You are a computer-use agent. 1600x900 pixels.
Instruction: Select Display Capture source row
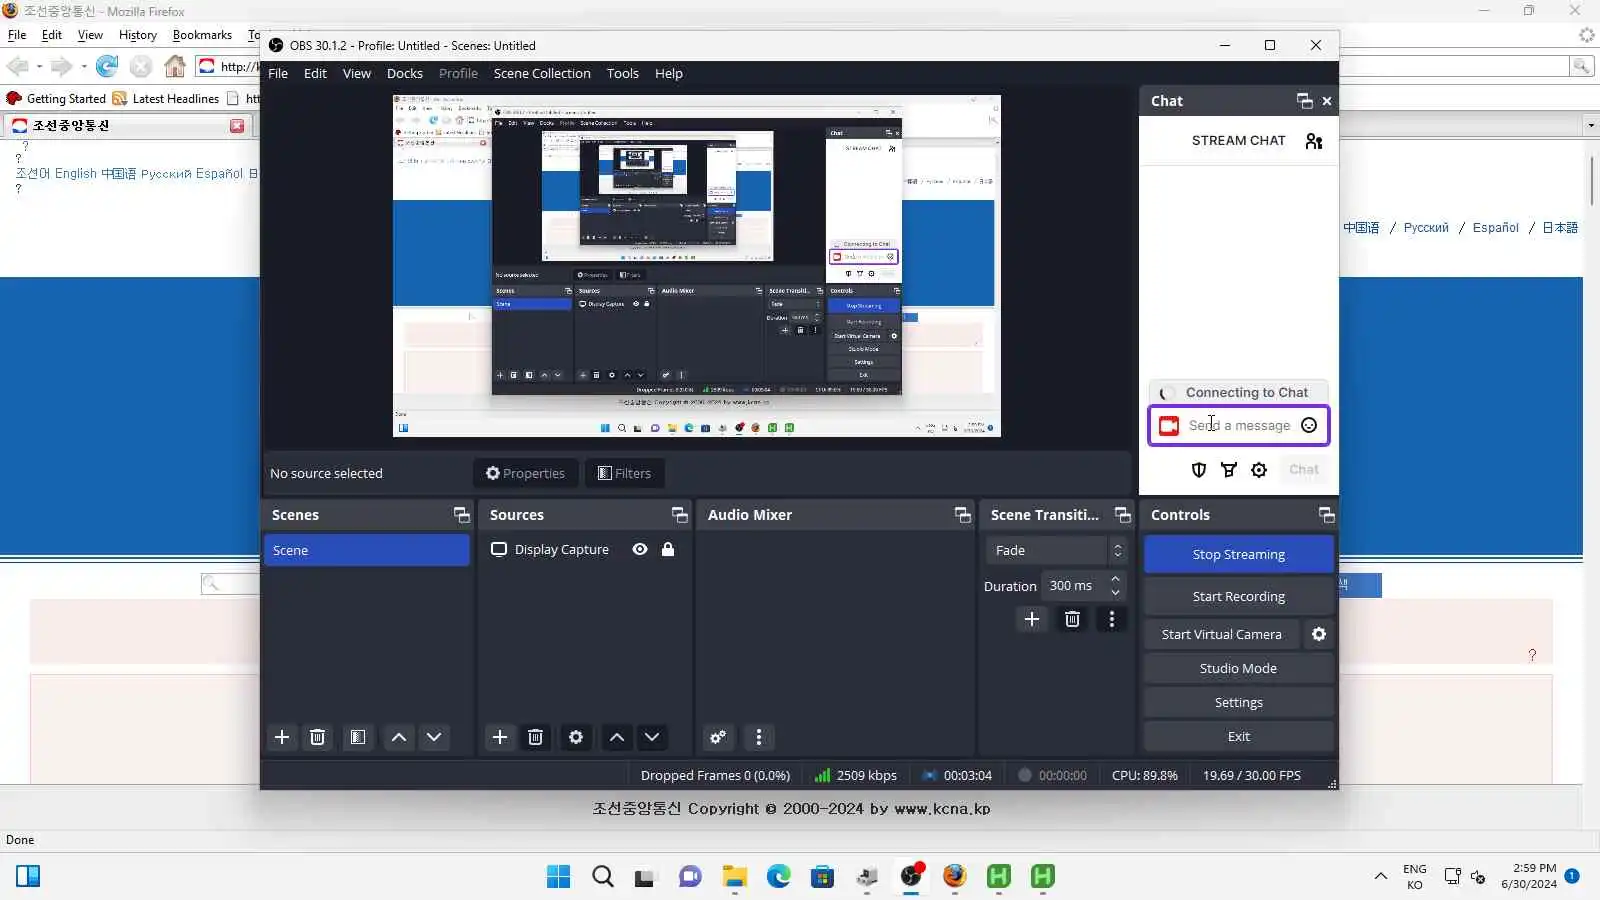point(584,549)
